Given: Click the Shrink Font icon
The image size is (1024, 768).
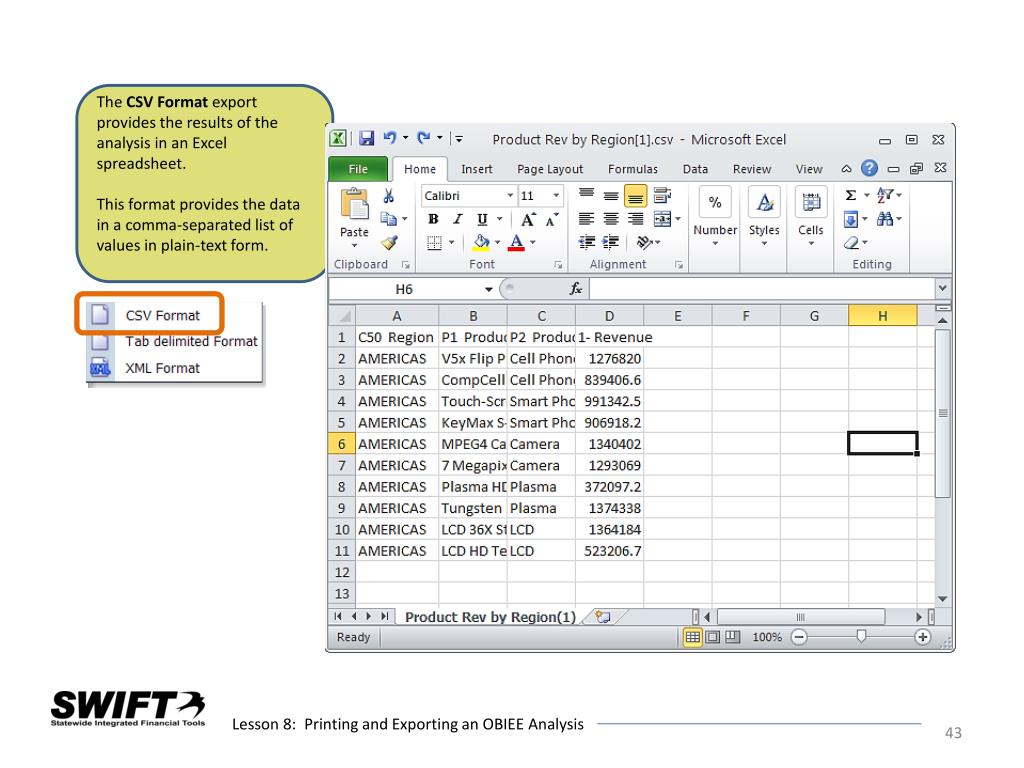Looking at the screenshot, I should click(552, 219).
